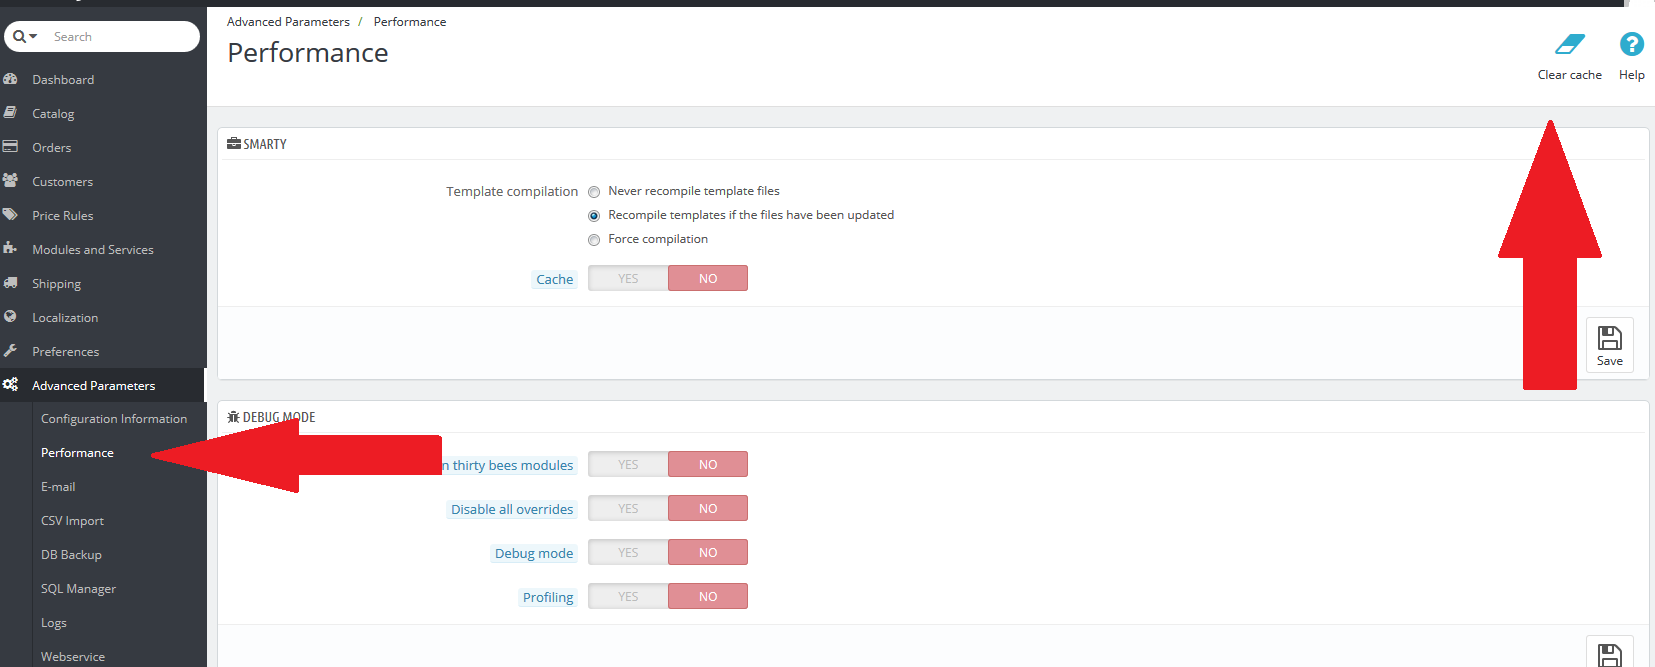Image resolution: width=1655 pixels, height=667 pixels.
Task: Set Profiling to NO
Action: [708, 597]
